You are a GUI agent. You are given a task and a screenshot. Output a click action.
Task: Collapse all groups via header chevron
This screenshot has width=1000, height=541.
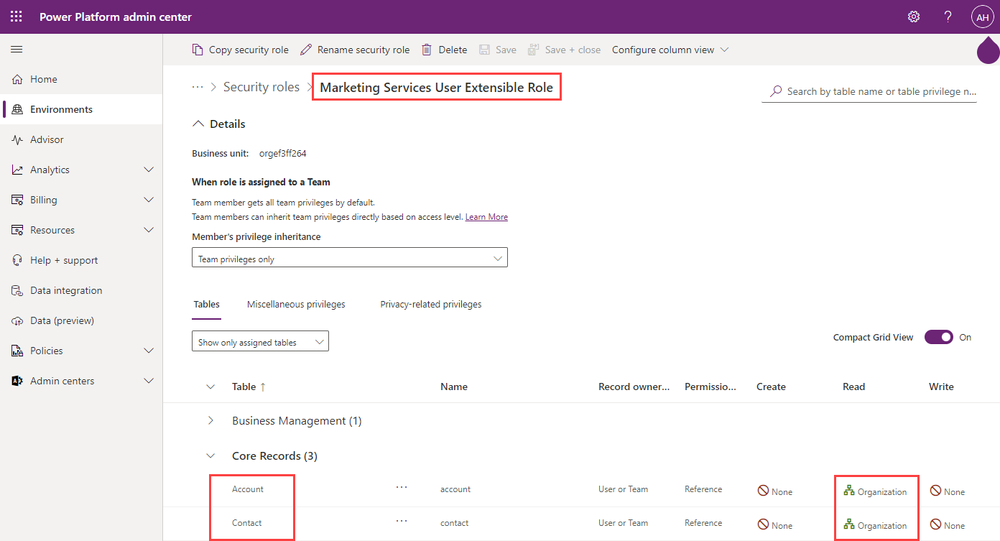point(210,387)
